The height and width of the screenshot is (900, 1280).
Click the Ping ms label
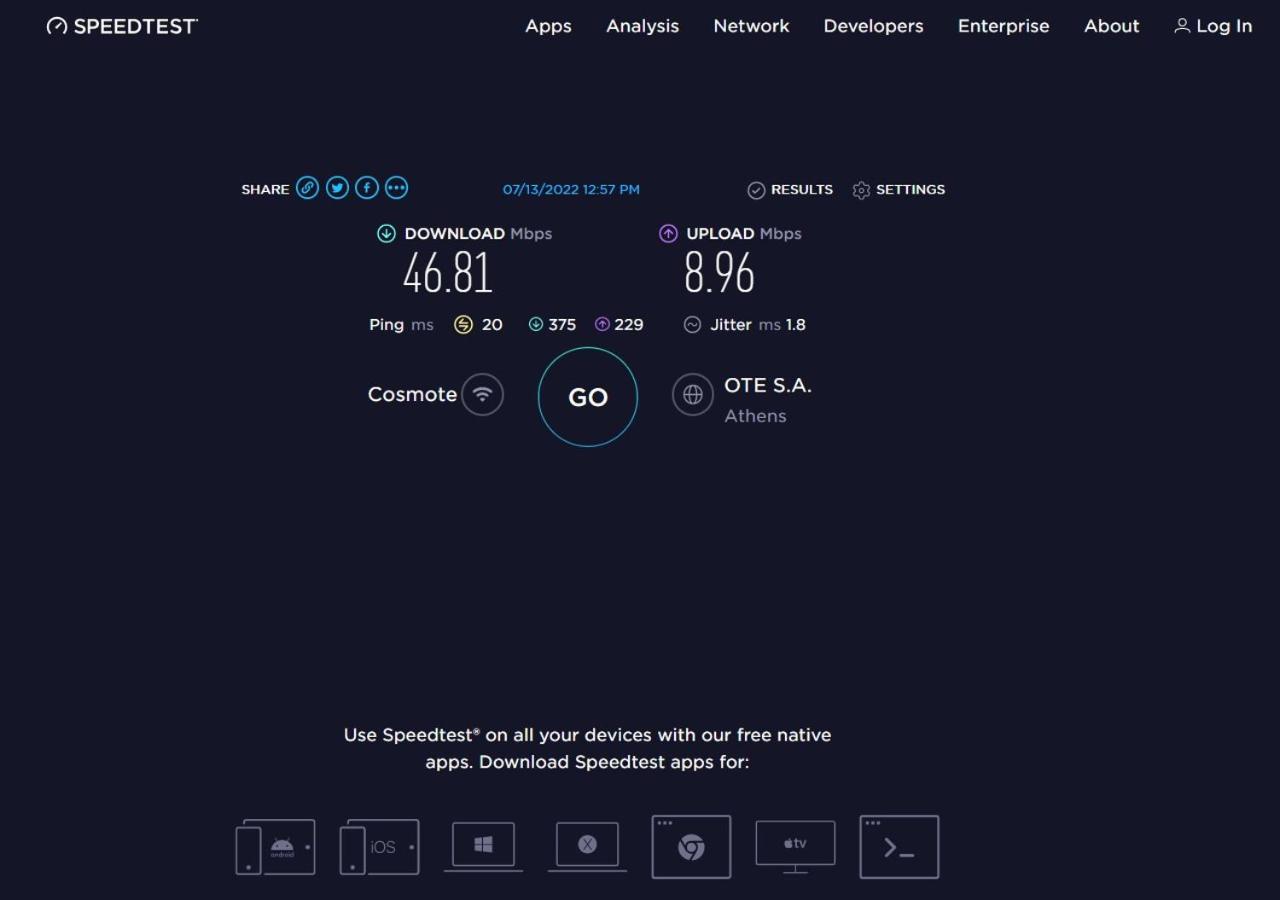tap(401, 324)
